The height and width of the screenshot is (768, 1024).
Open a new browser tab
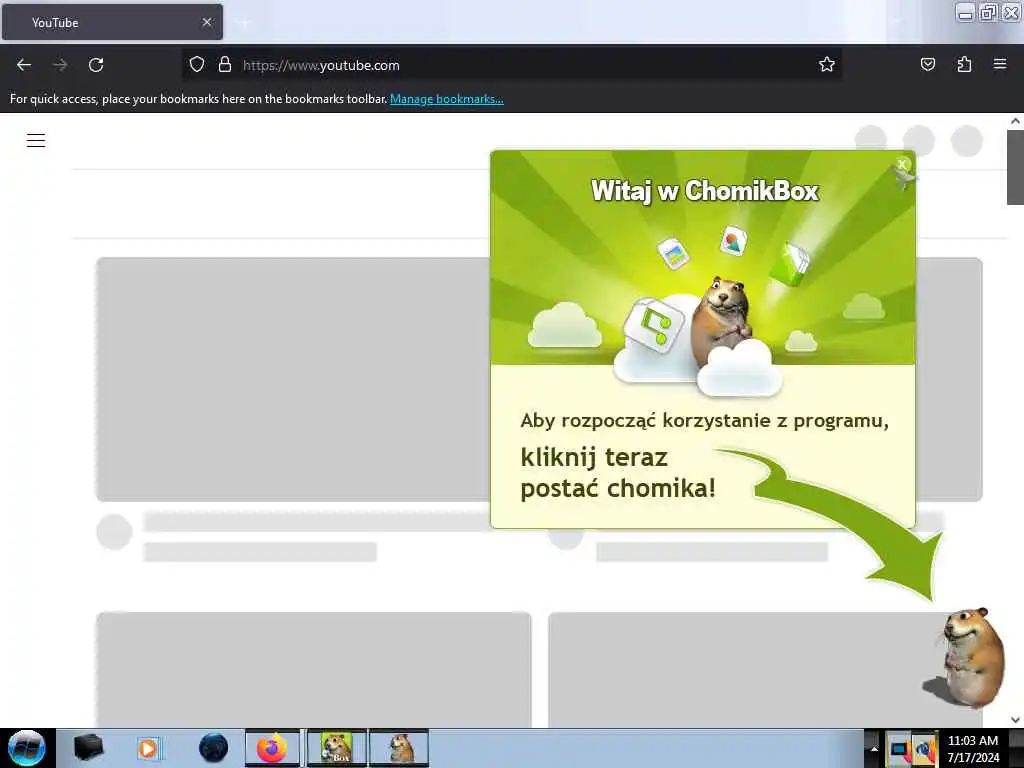tap(244, 23)
